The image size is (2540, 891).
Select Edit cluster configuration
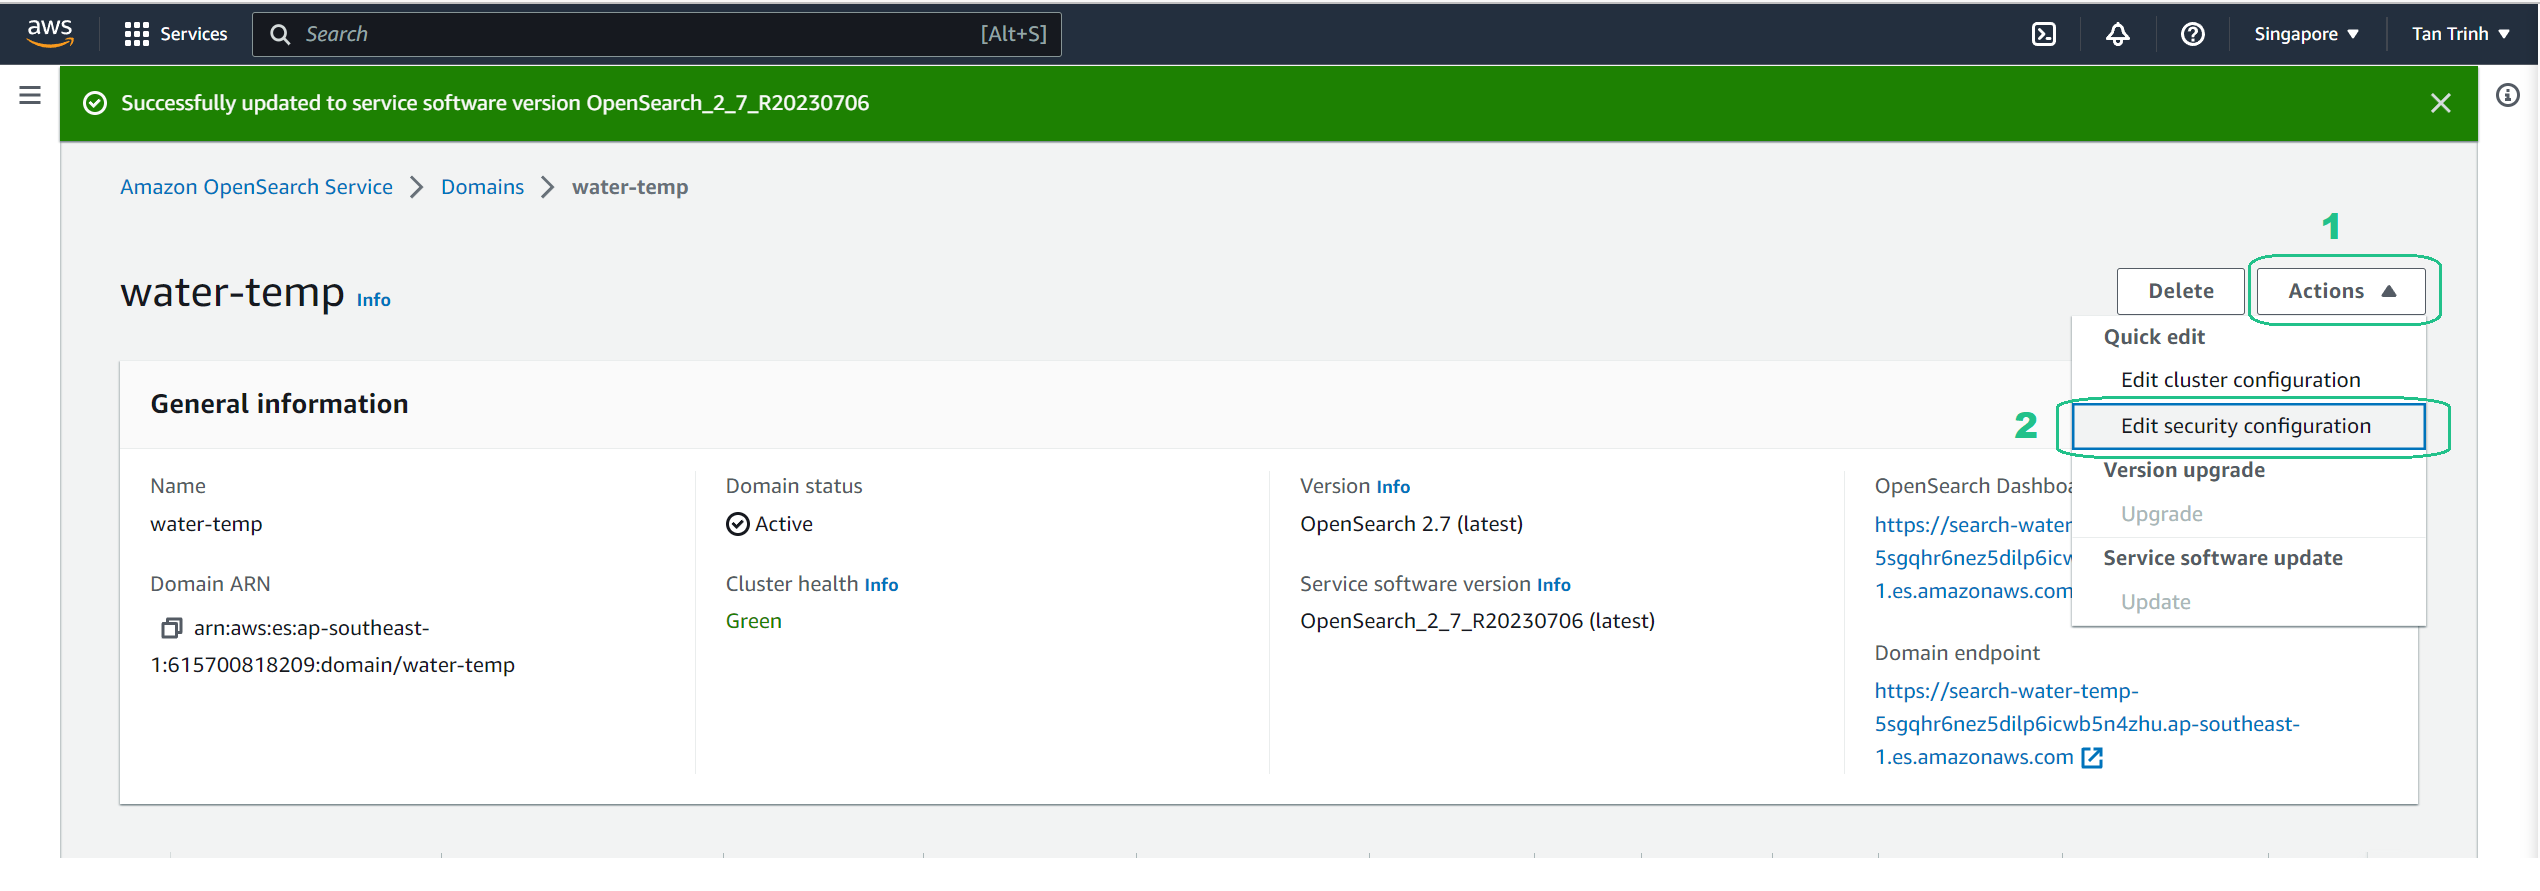click(x=2248, y=380)
